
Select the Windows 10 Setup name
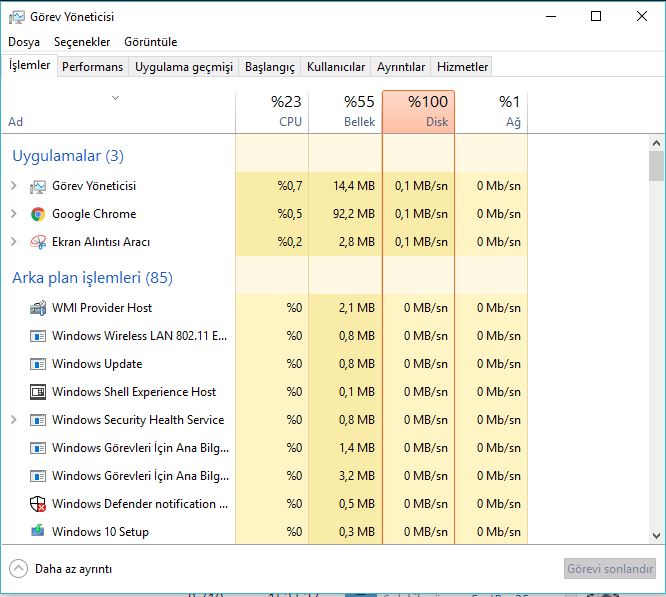(x=100, y=532)
